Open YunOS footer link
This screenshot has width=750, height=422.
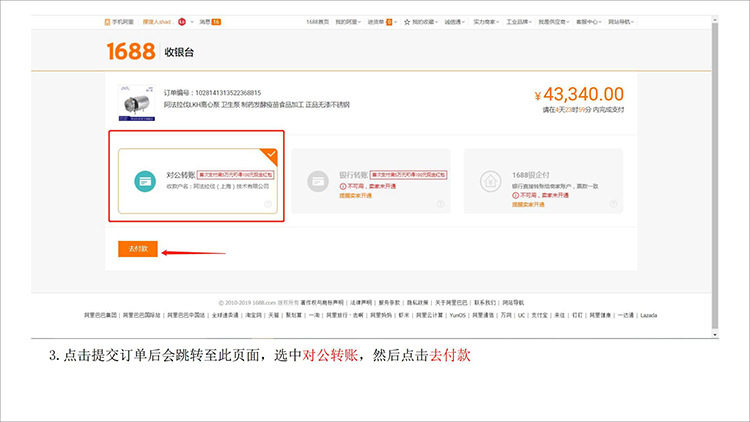coord(458,315)
